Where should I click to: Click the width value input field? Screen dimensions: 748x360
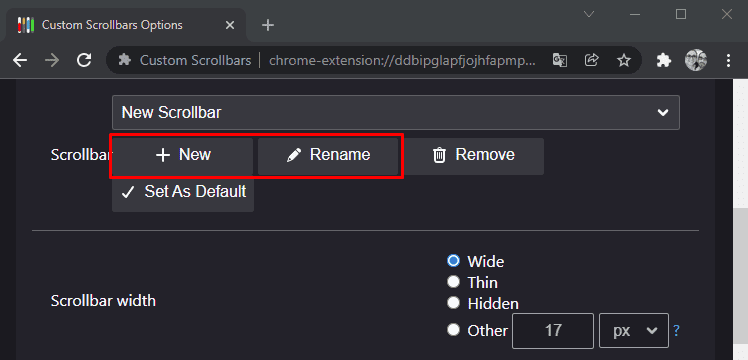pos(553,330)
